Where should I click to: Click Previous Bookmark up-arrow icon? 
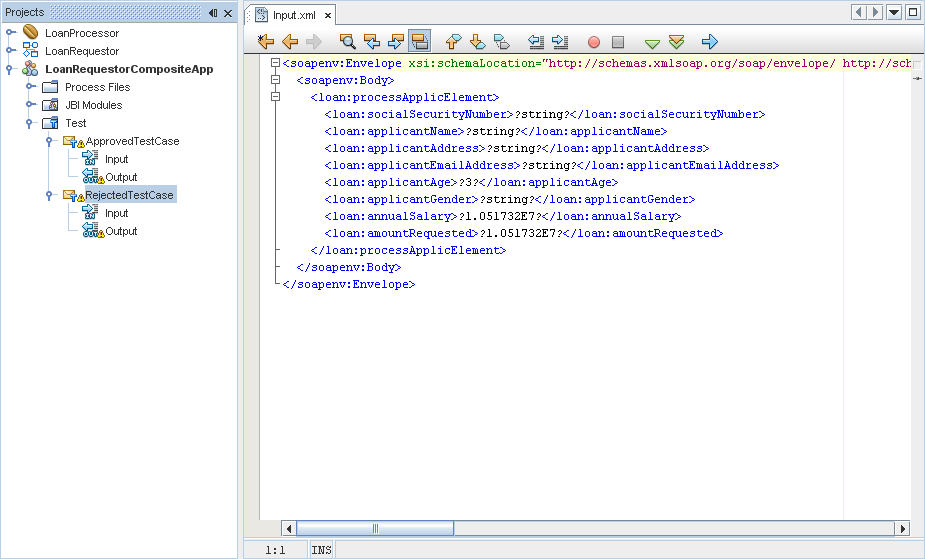coord(453,41)
